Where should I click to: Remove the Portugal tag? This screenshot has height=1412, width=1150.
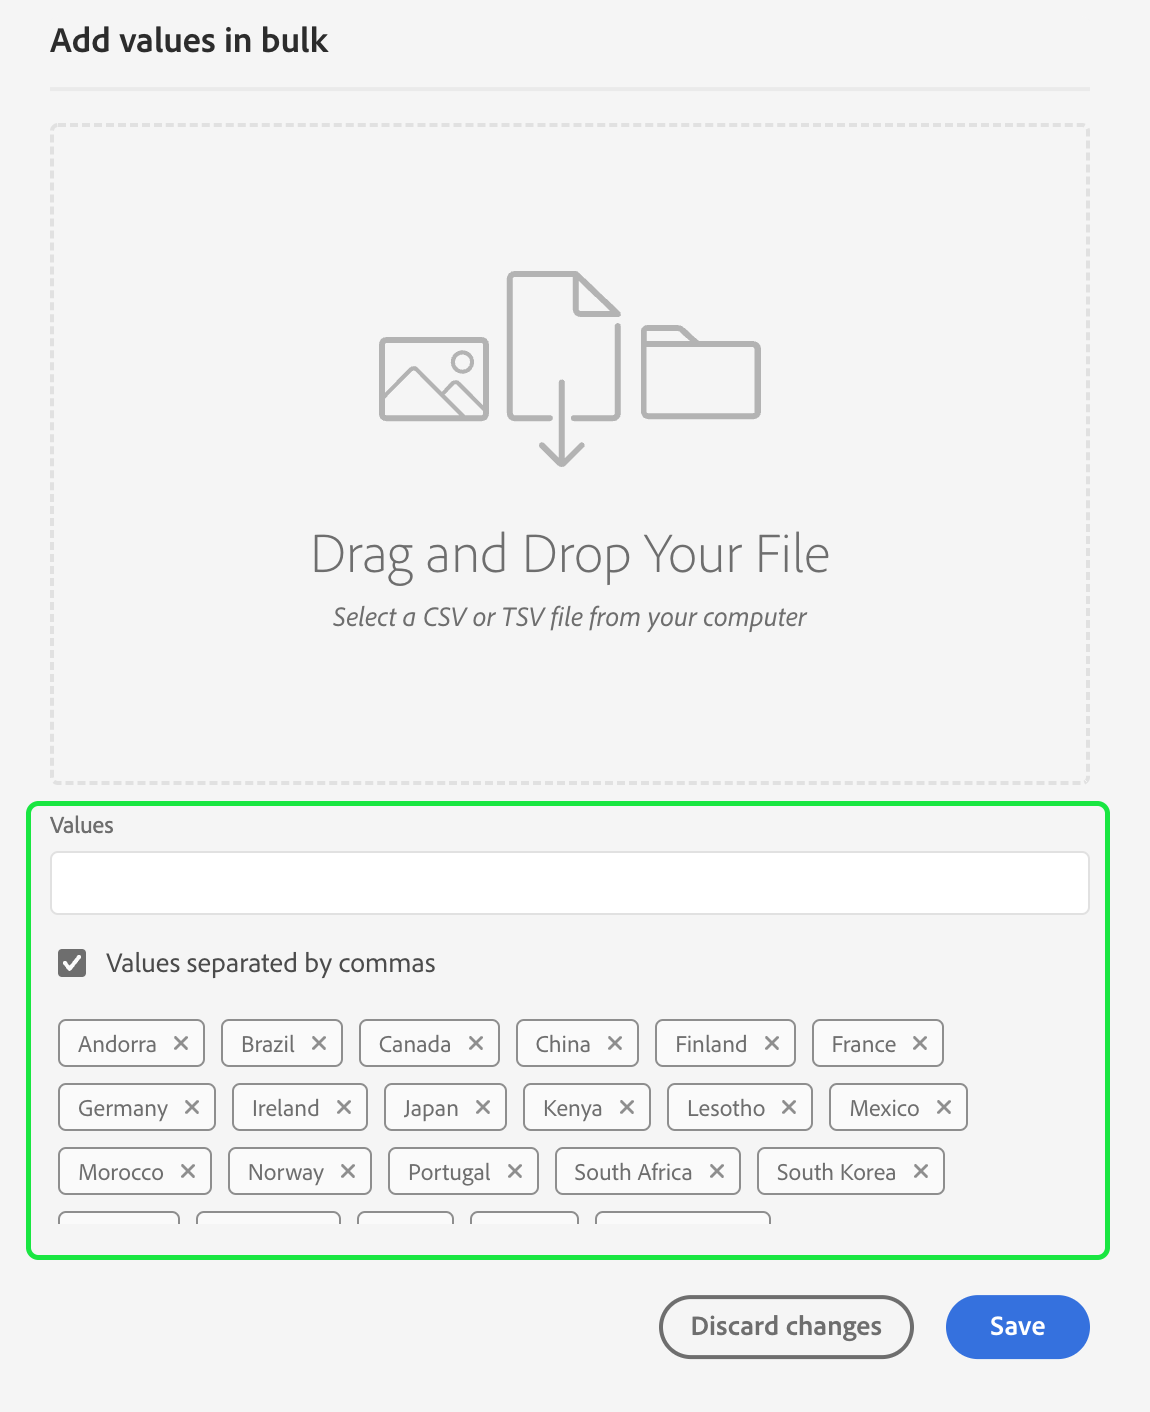coord(515,1171)
